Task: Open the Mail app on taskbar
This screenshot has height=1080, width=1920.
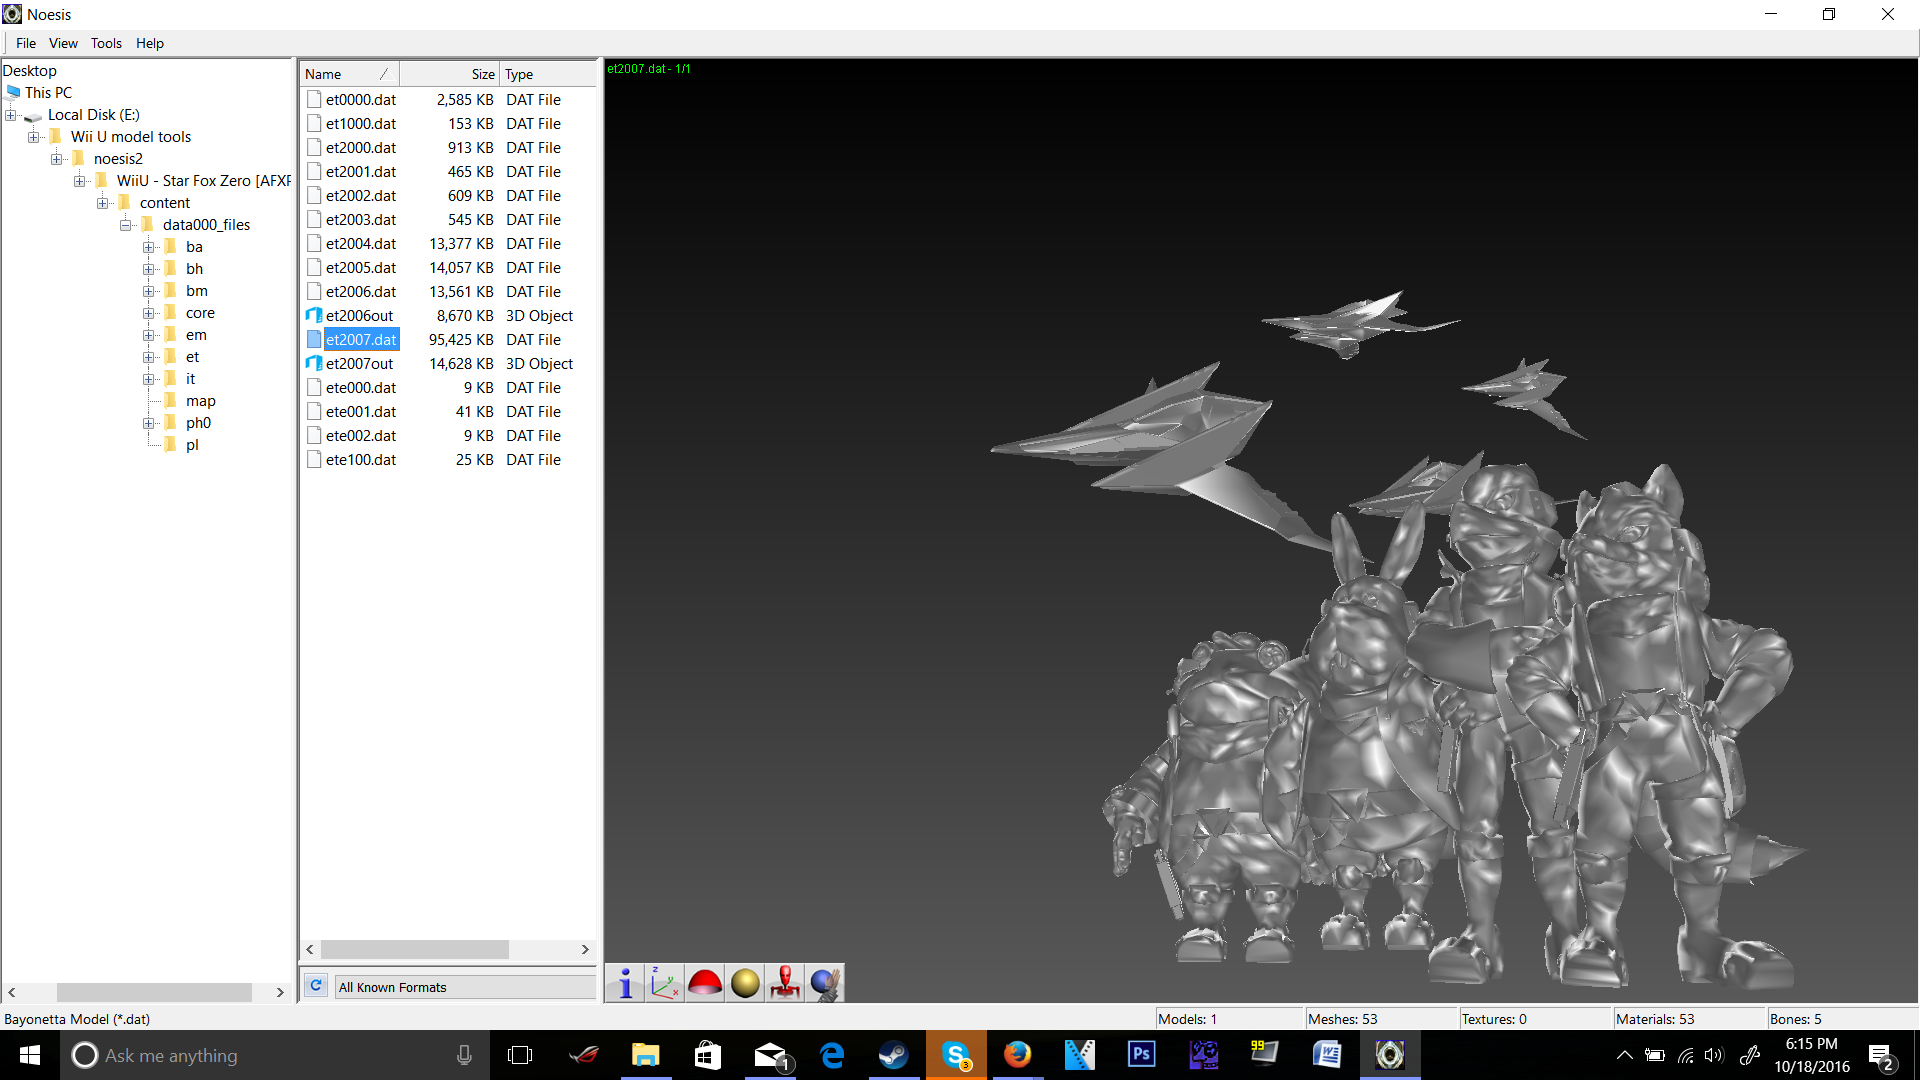Action: click(x=770, y=1055)
